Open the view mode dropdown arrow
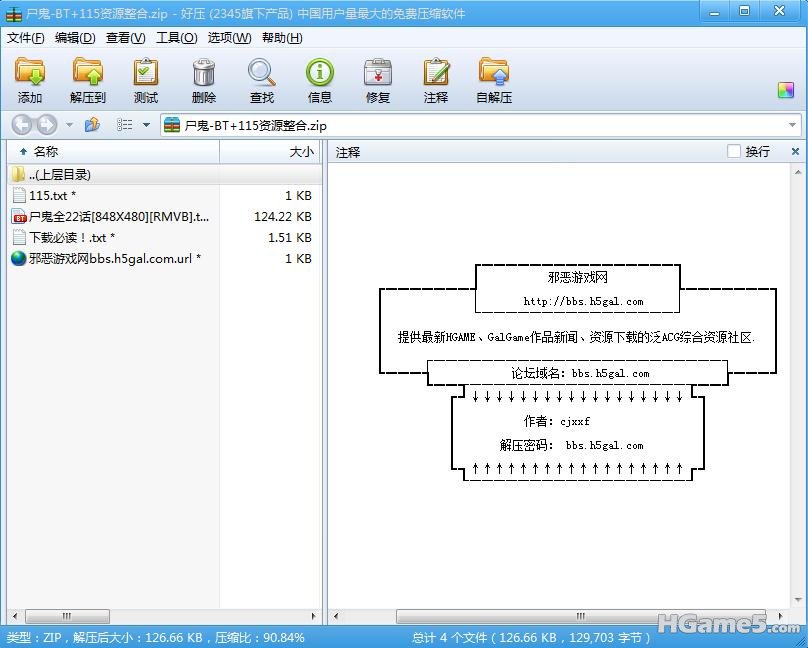 (x=146, y=126)
